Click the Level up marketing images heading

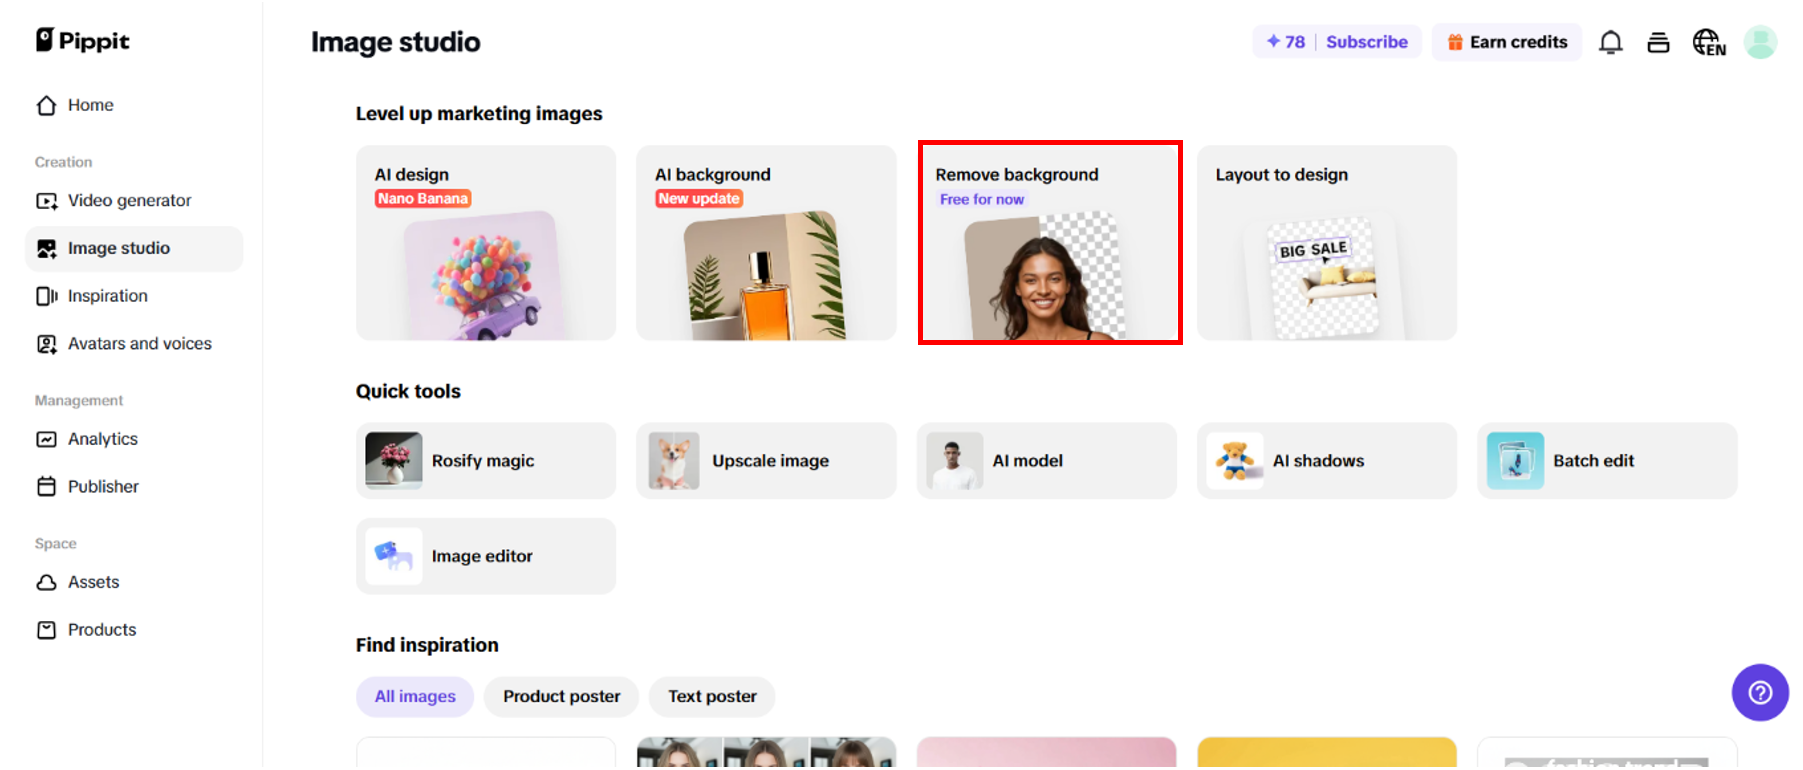[x=479, y=114]
